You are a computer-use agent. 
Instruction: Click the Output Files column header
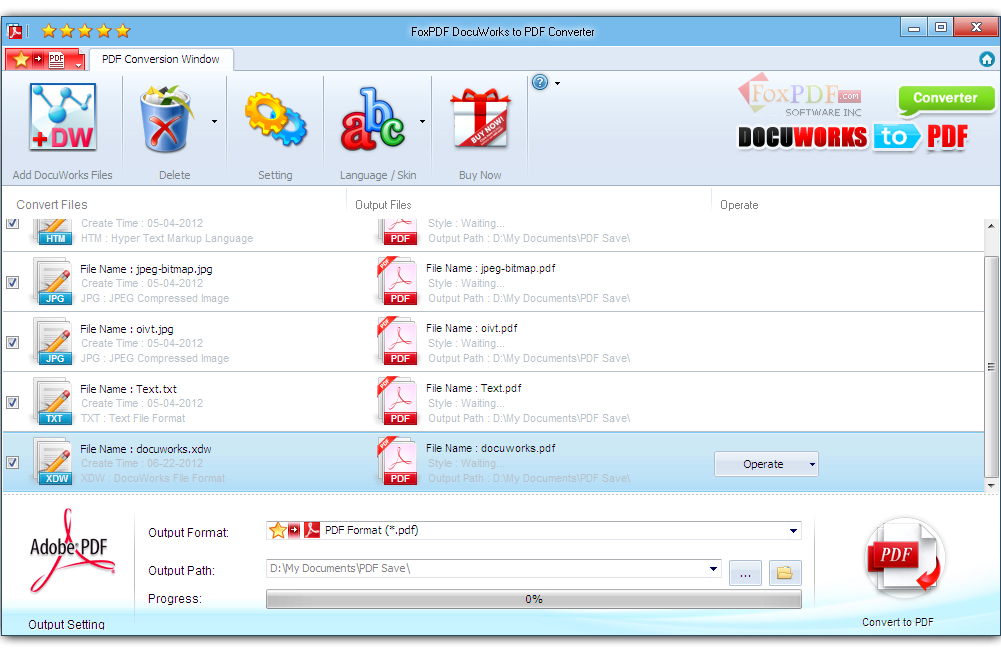[383, 204]
